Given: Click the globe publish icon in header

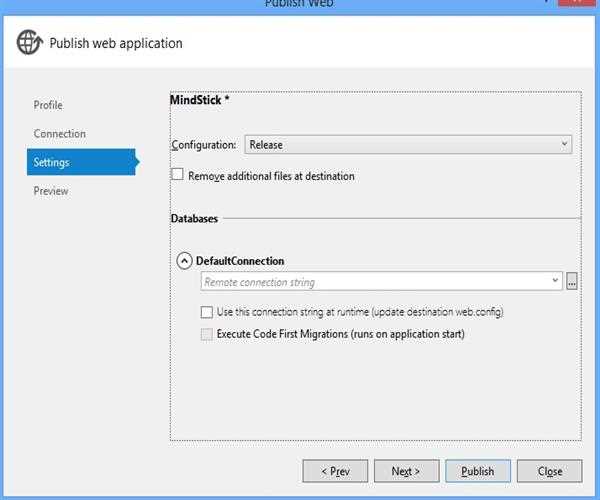Looking at the screenshot, I should [30, 43].
